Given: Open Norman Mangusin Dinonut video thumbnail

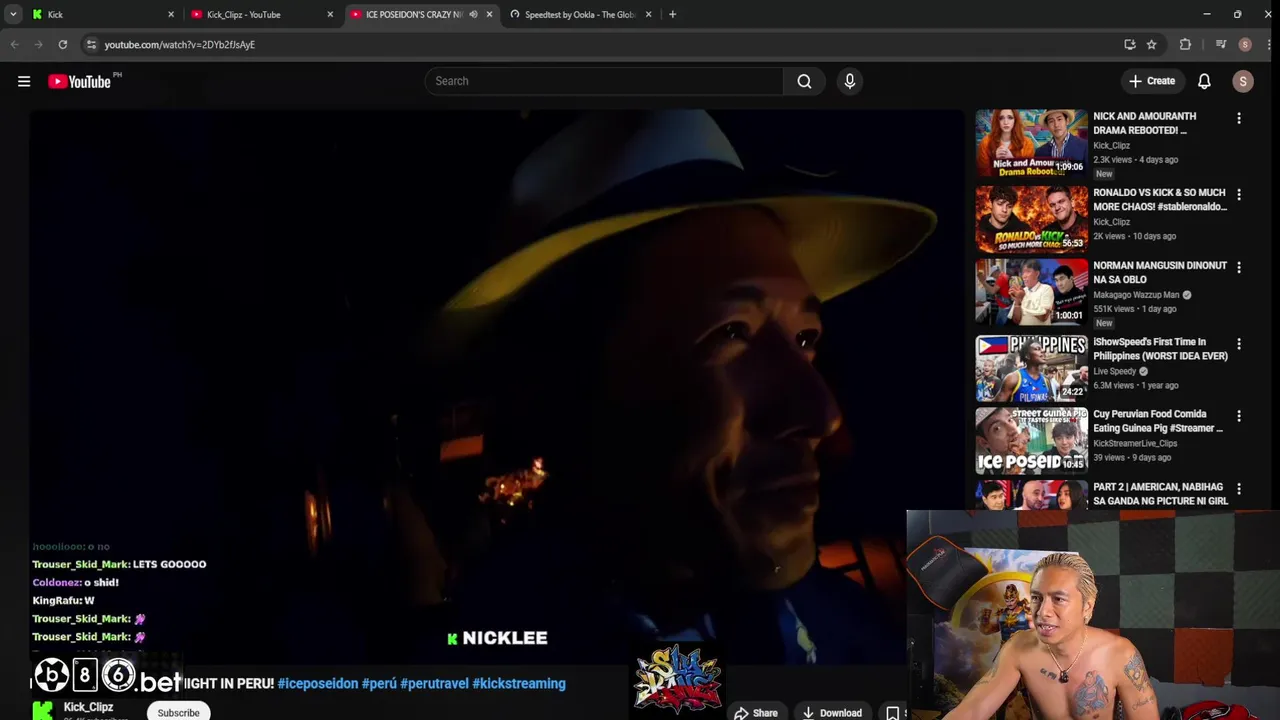Looking at the screenshot, I should [1031, 292].
